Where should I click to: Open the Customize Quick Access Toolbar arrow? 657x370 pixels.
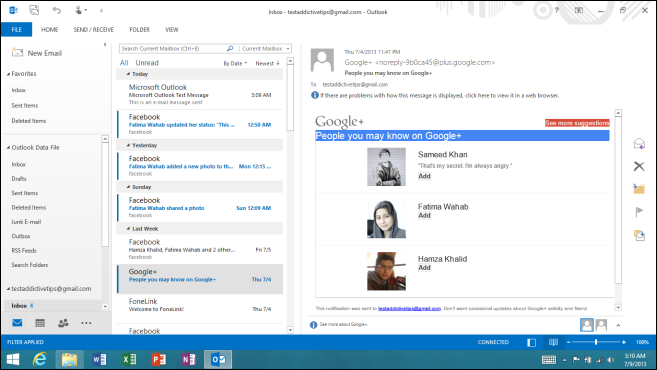101,10
